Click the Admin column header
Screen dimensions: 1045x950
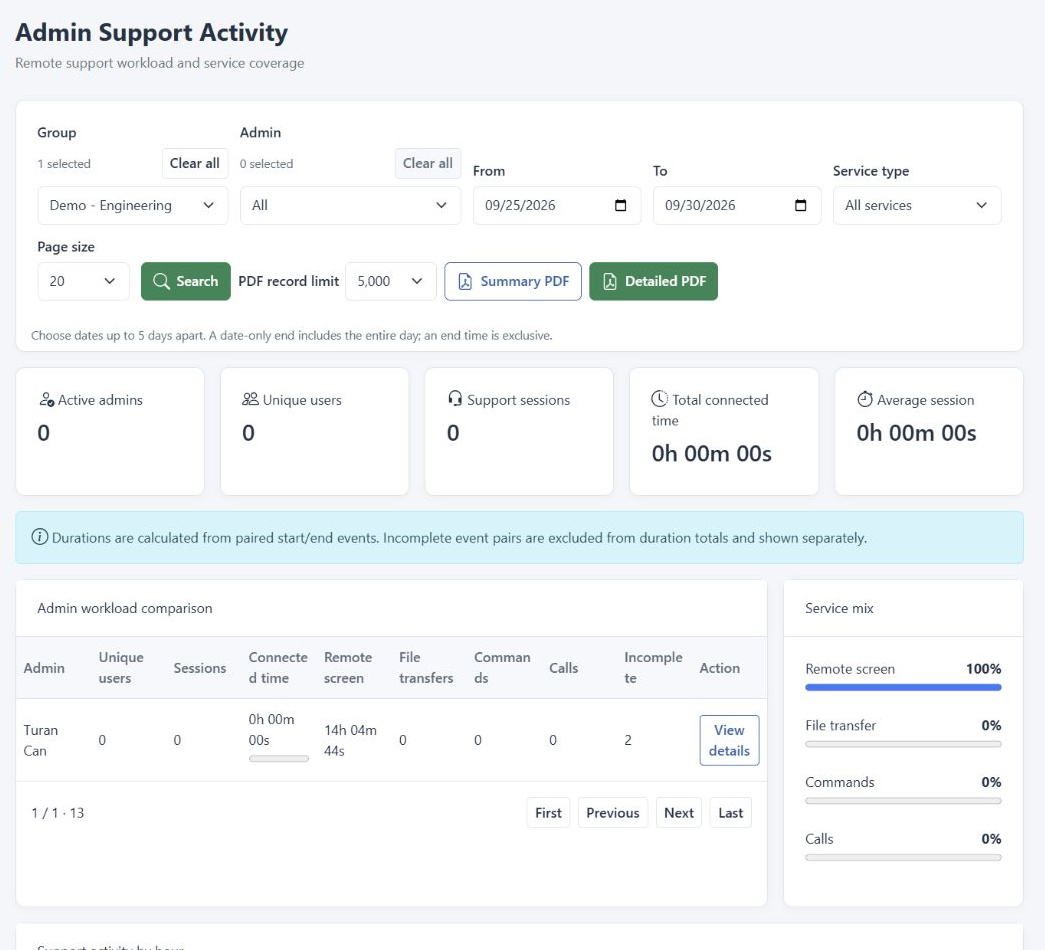click(x=44, y=668)
